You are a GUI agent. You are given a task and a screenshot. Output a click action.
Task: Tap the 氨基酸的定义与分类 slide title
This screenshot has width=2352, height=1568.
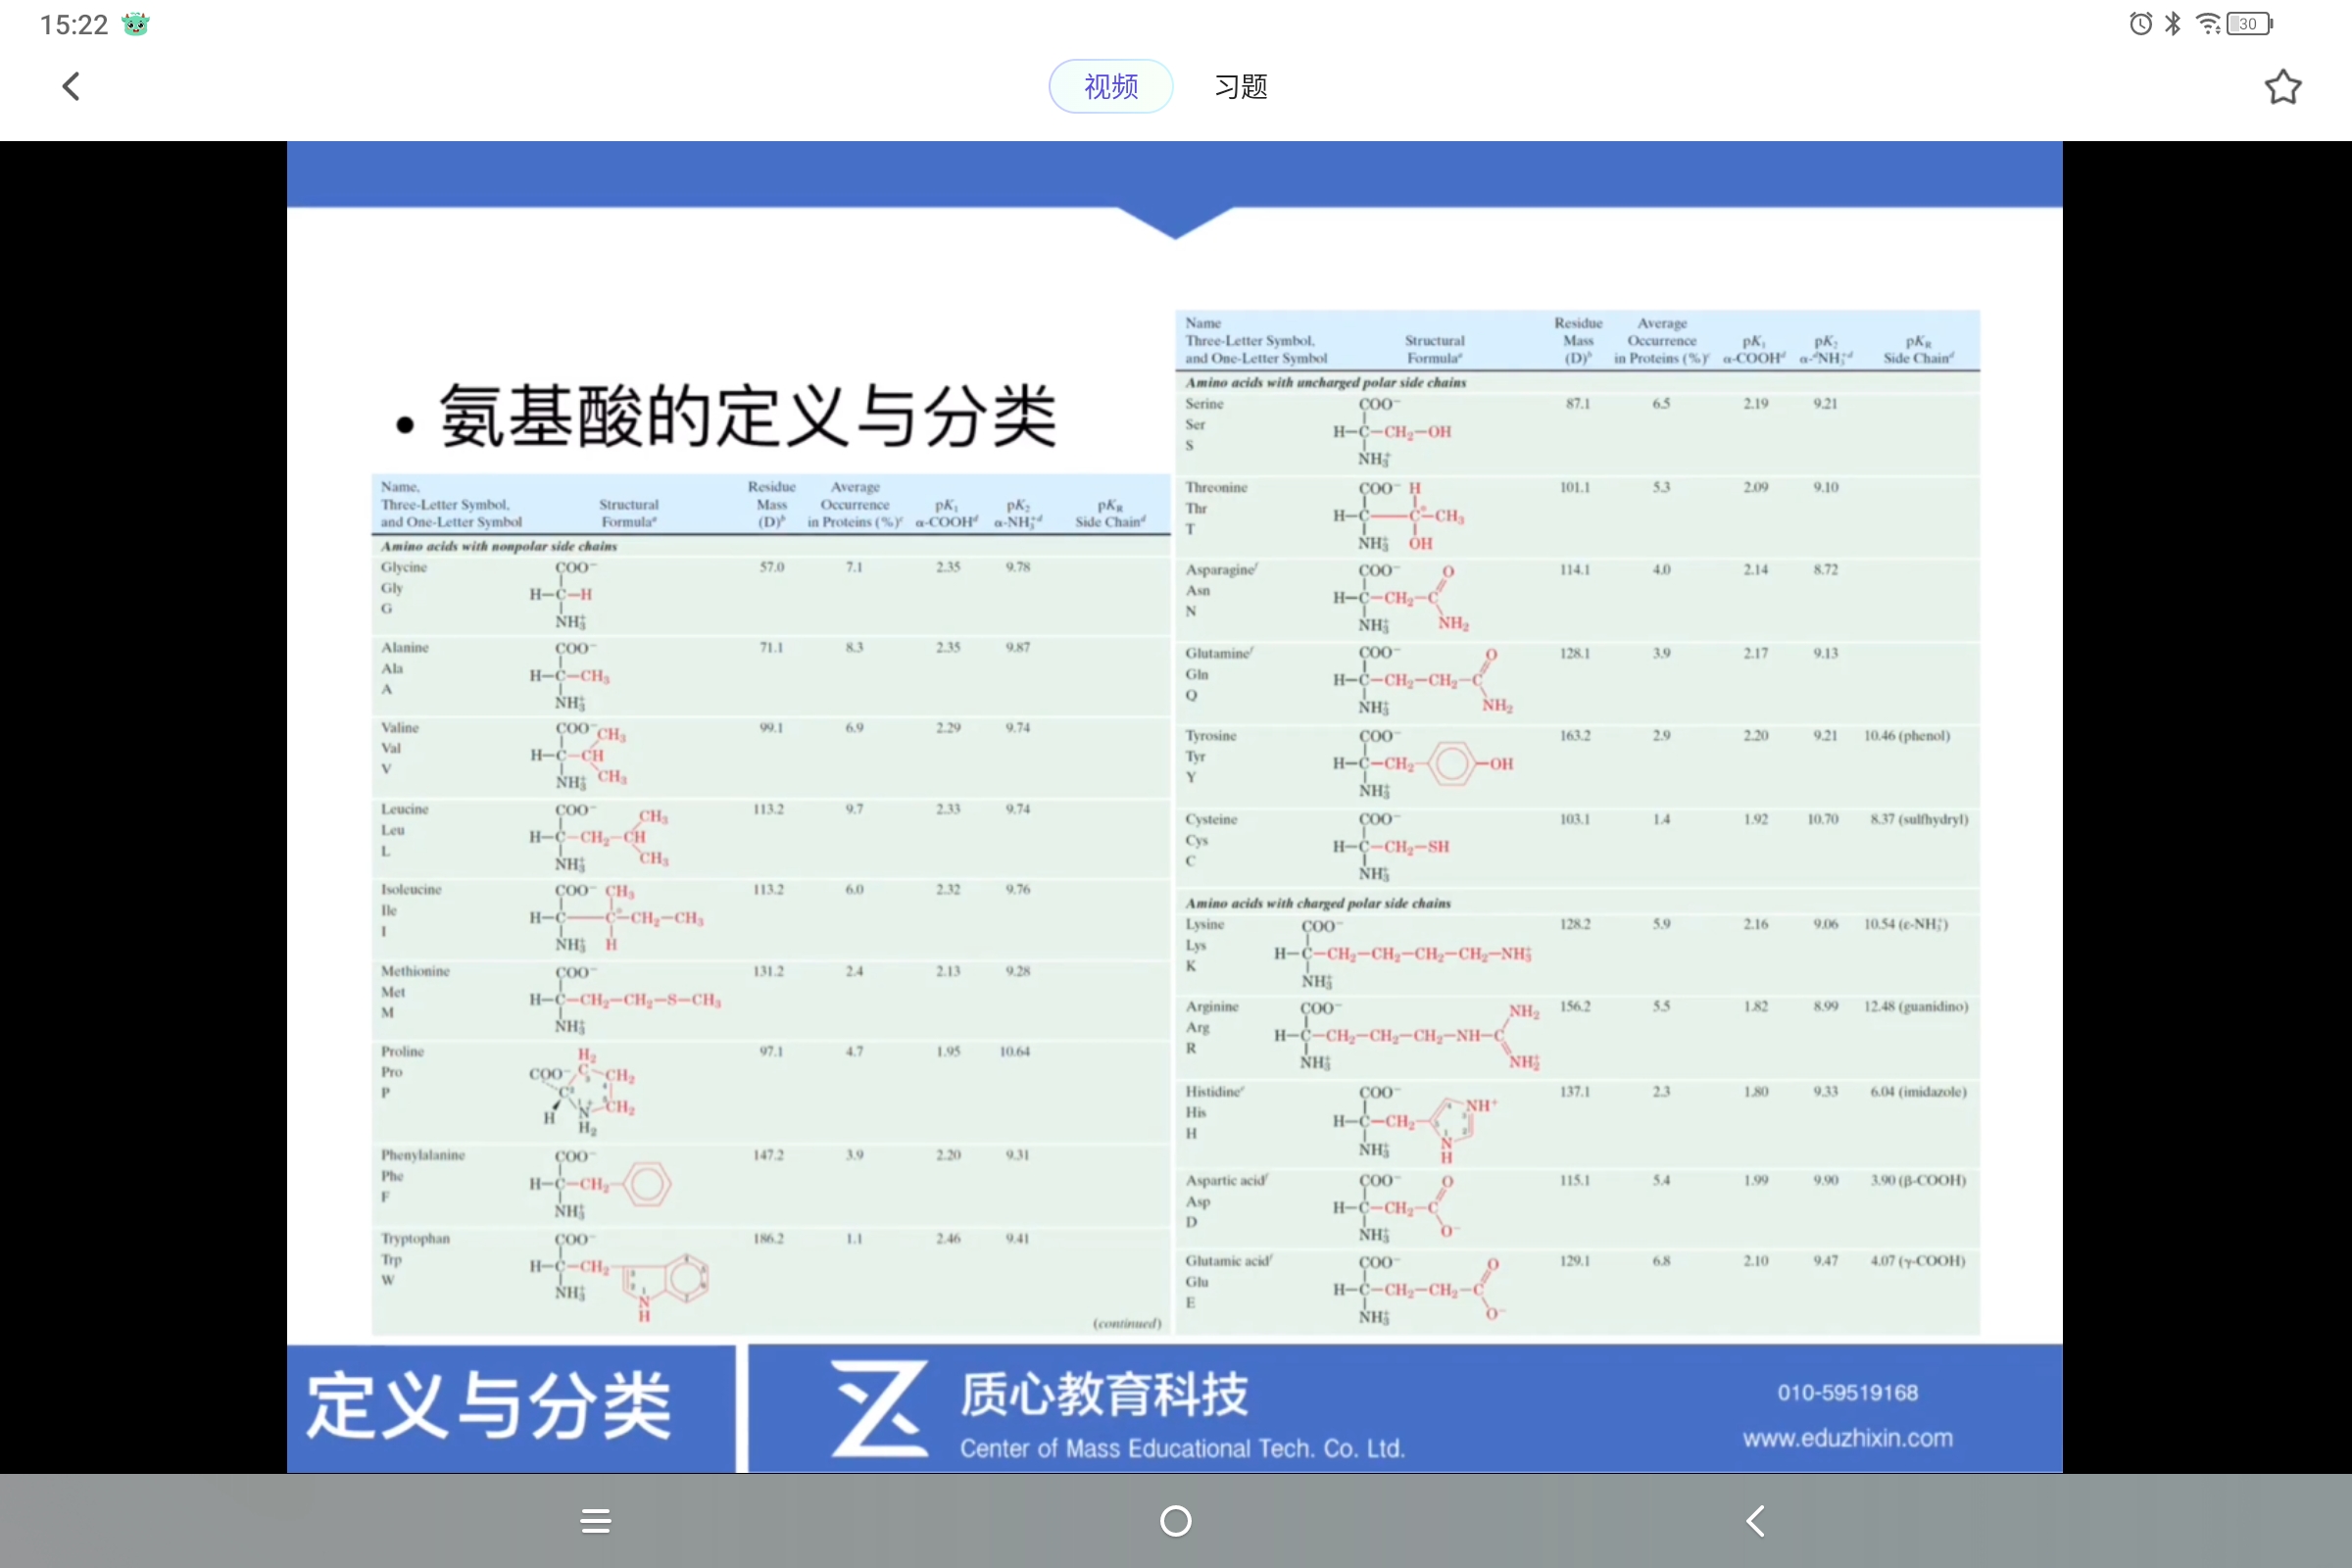coord(746,416)
